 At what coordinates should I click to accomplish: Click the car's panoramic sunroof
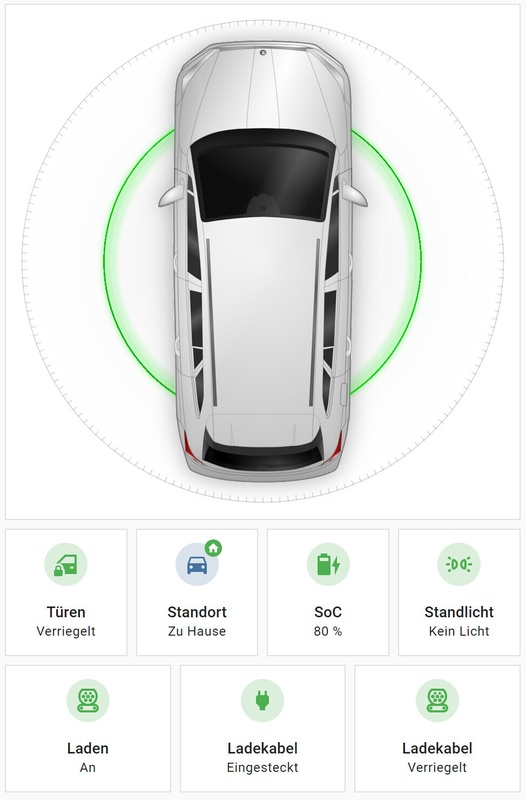(263, 176)
